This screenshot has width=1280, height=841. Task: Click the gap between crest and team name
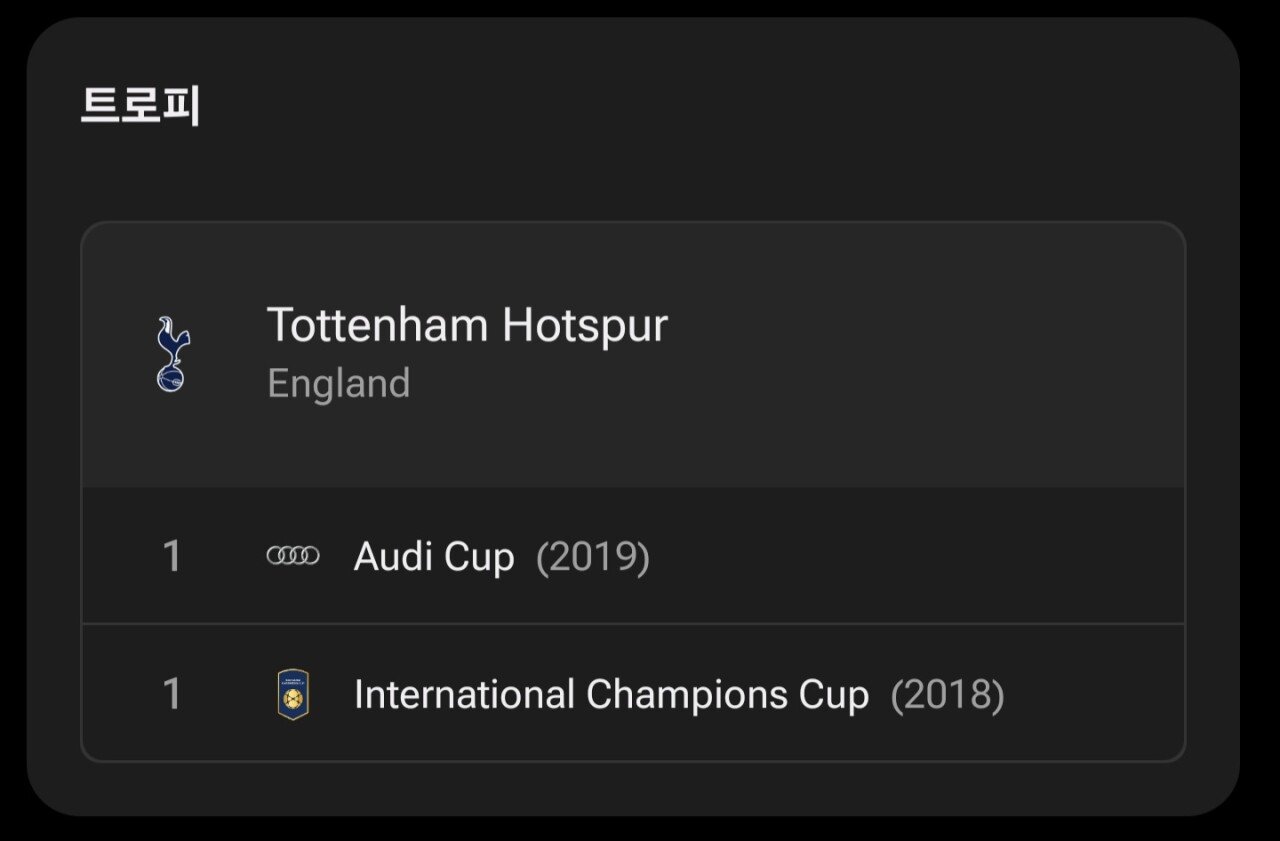tap(228, 354)
